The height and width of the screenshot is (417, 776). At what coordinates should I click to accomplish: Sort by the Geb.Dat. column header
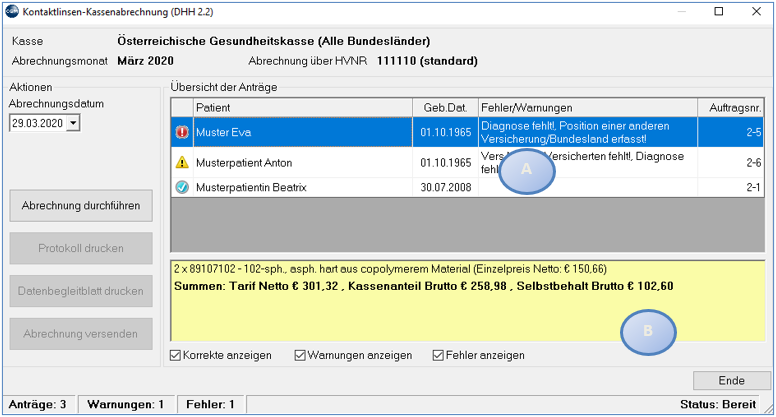point(445,107)
